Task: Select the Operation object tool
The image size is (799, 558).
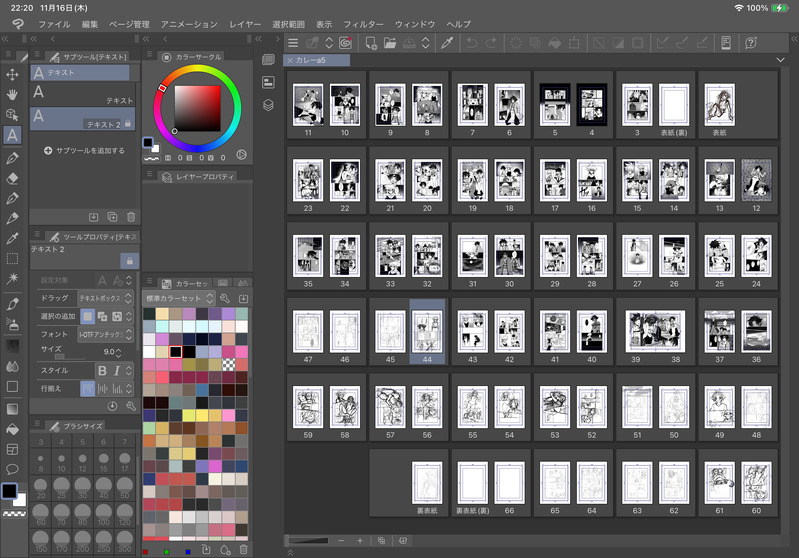Action: pos(12,115)
